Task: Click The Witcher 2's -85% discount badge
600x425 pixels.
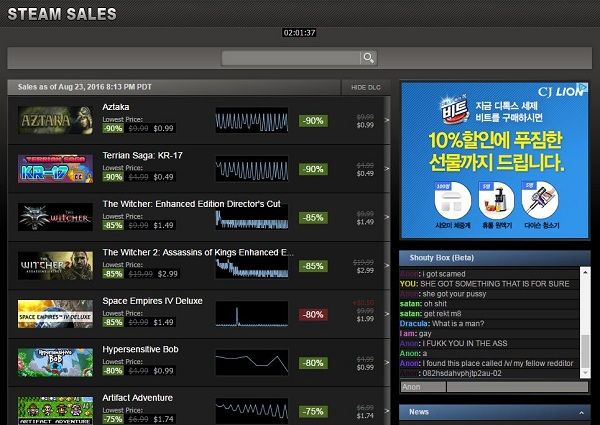Action: [313, 266]
